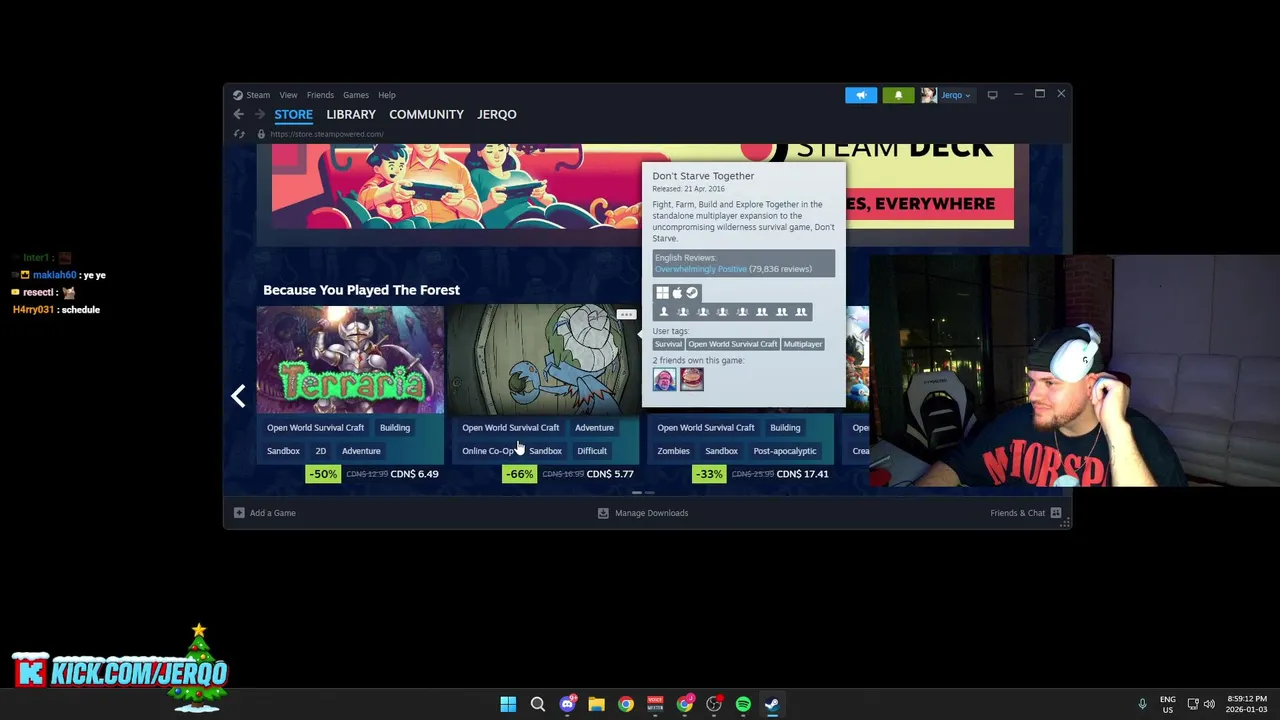The image size is (1280, 720).
Task: Open the Help menu
Action: [x=387, y=95]
